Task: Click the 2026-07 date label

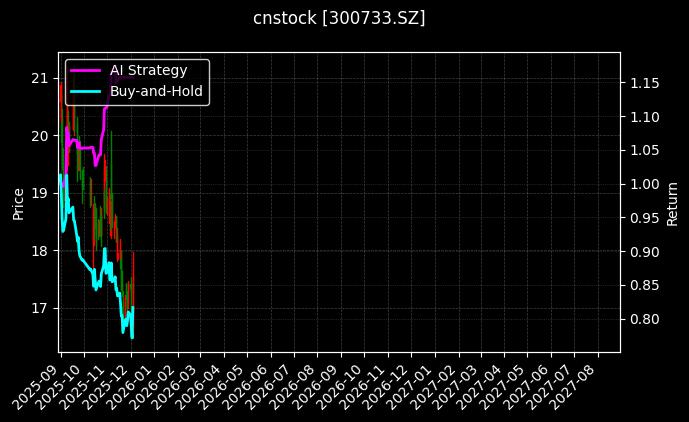Action: (268, 388)
